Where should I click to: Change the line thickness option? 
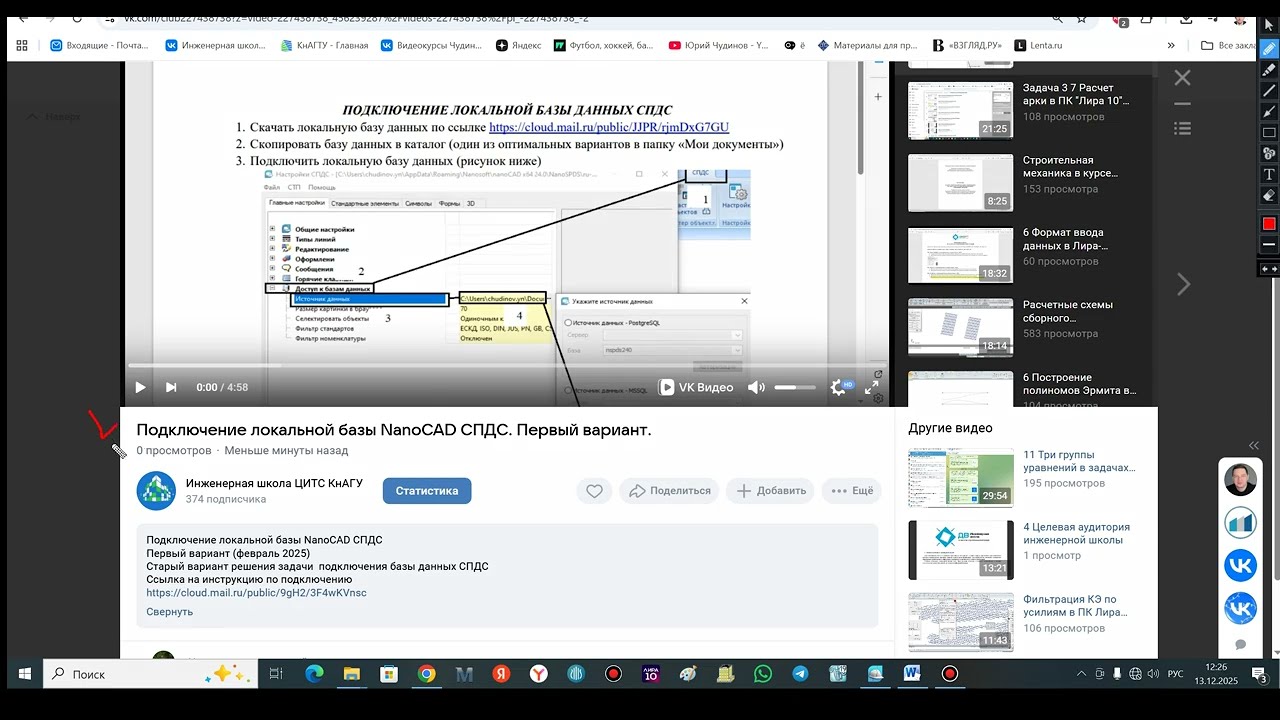[x=1269, y=245]
